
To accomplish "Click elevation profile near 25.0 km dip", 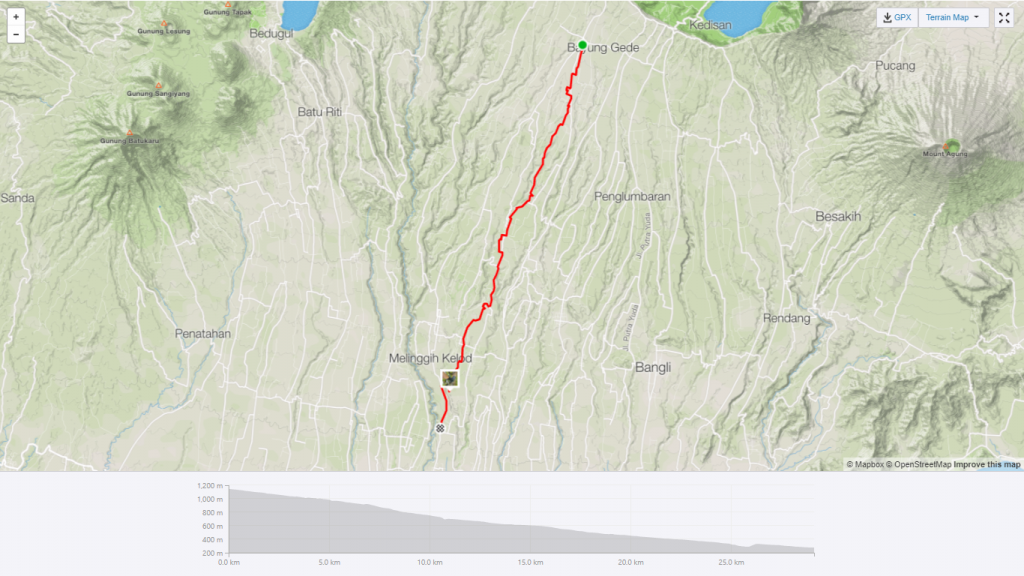I will (x=744, y=547).
